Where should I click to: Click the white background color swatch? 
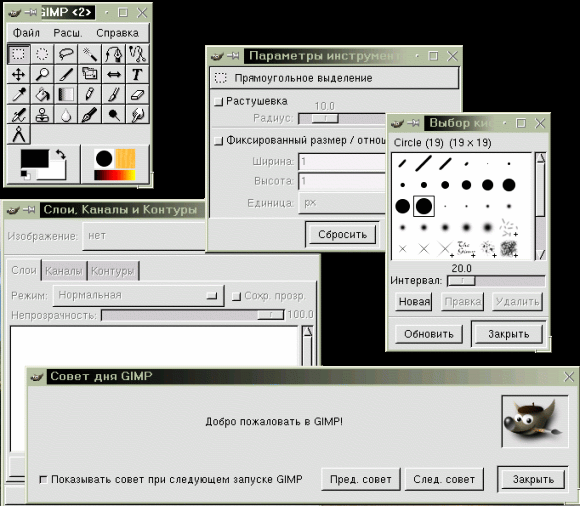(55, 173)
